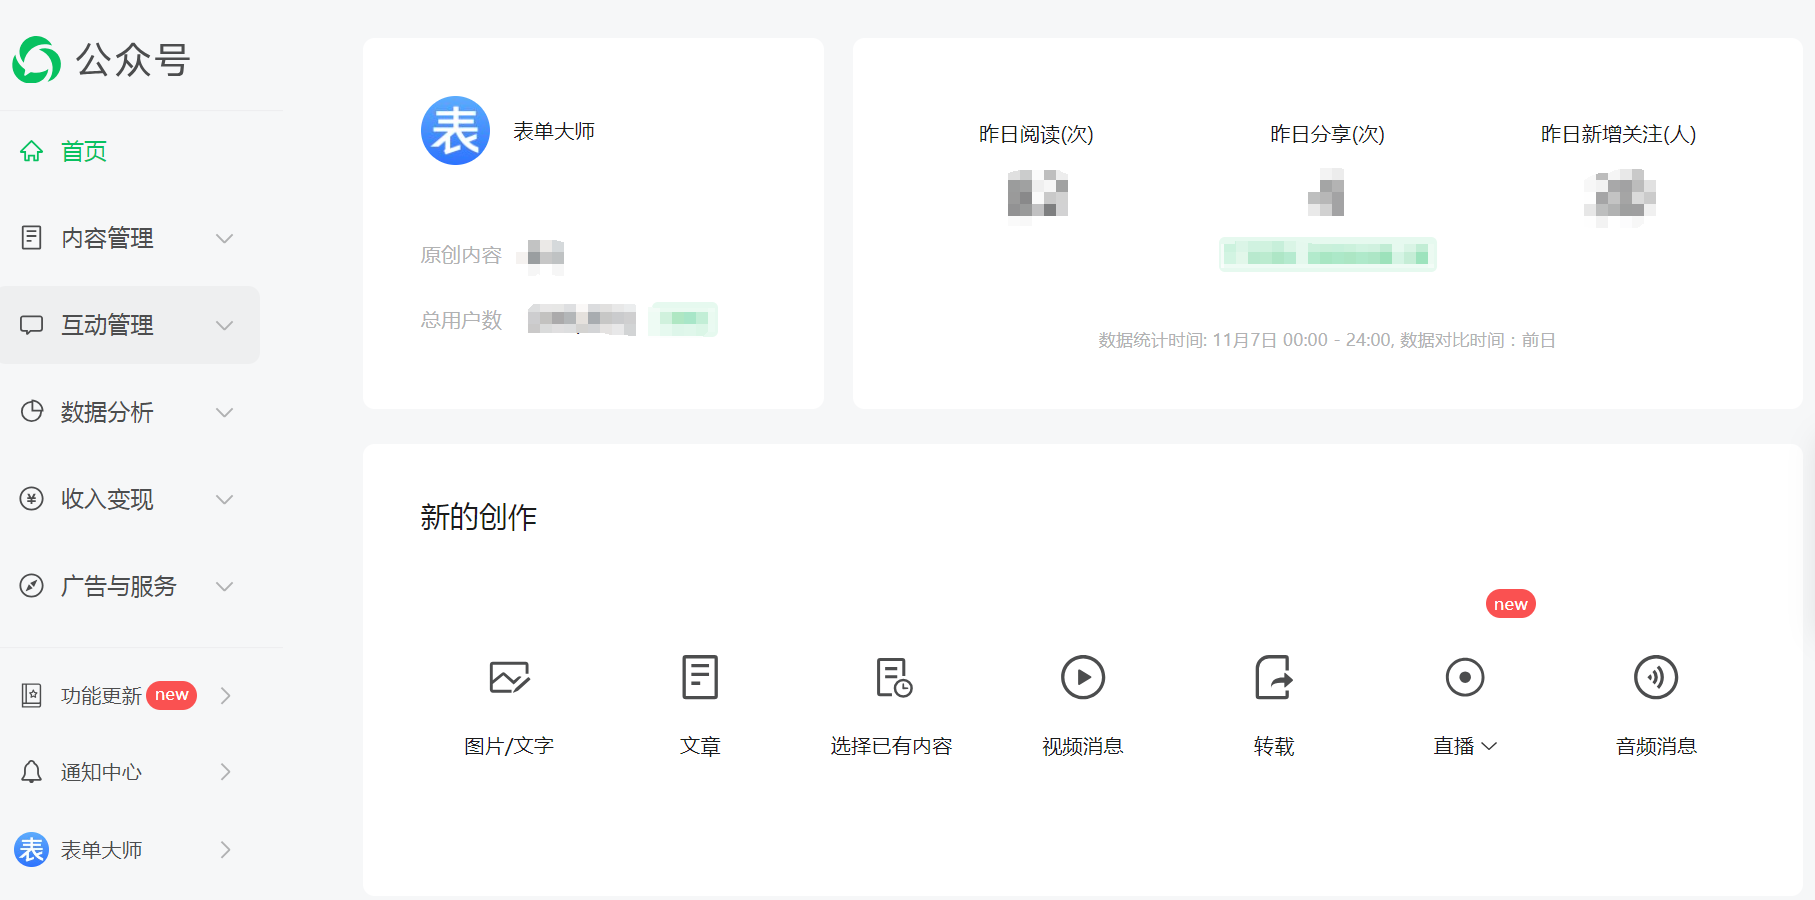The height and width of the screenshot is (900, 1815).
Task: Create new 图片/文字 post
Action: click(x=509, y=746)
